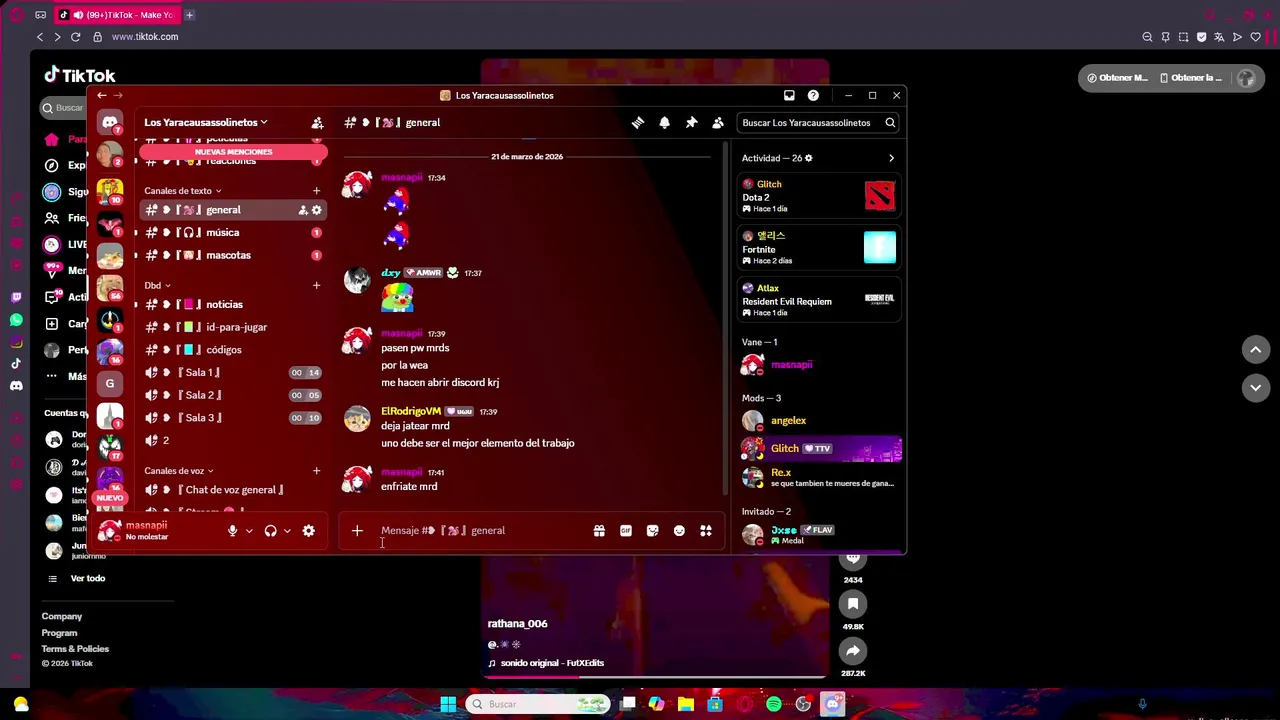This screenshot has height=720, width=1280.
Task: Collapse Dbd category
Action: pyautogui.click(x=157, y=286)
